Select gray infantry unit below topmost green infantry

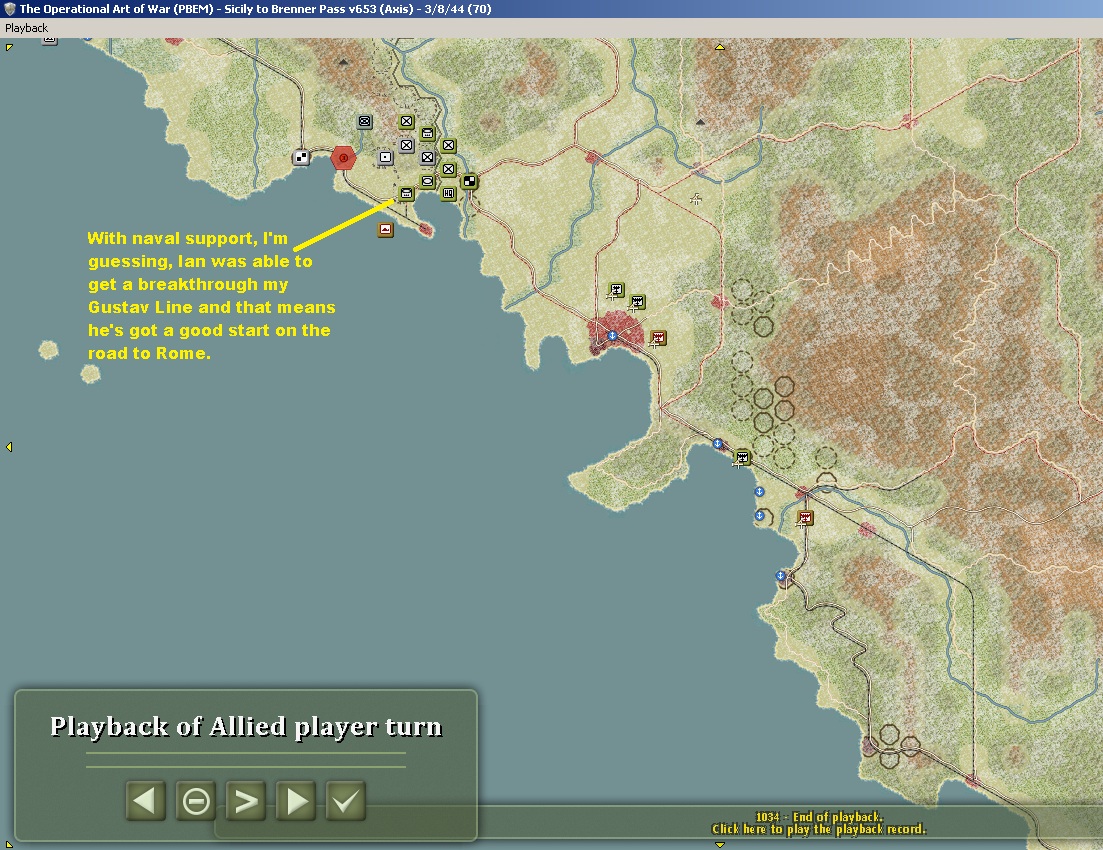tap(407, 146)
